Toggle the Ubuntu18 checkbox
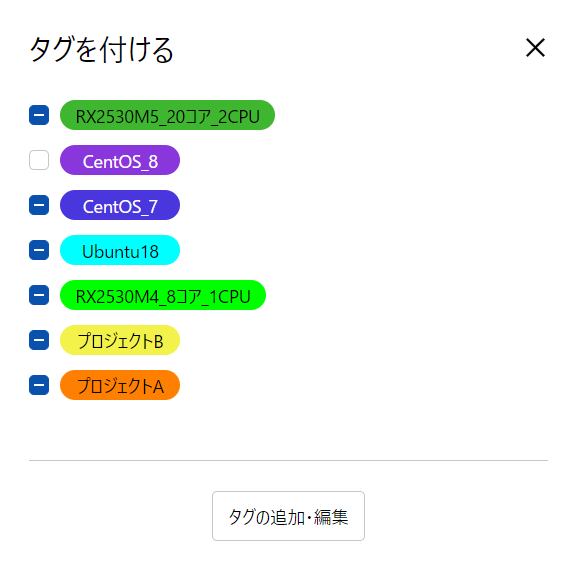Viewport: 575px width, 578px height. [x=39, y=250]
